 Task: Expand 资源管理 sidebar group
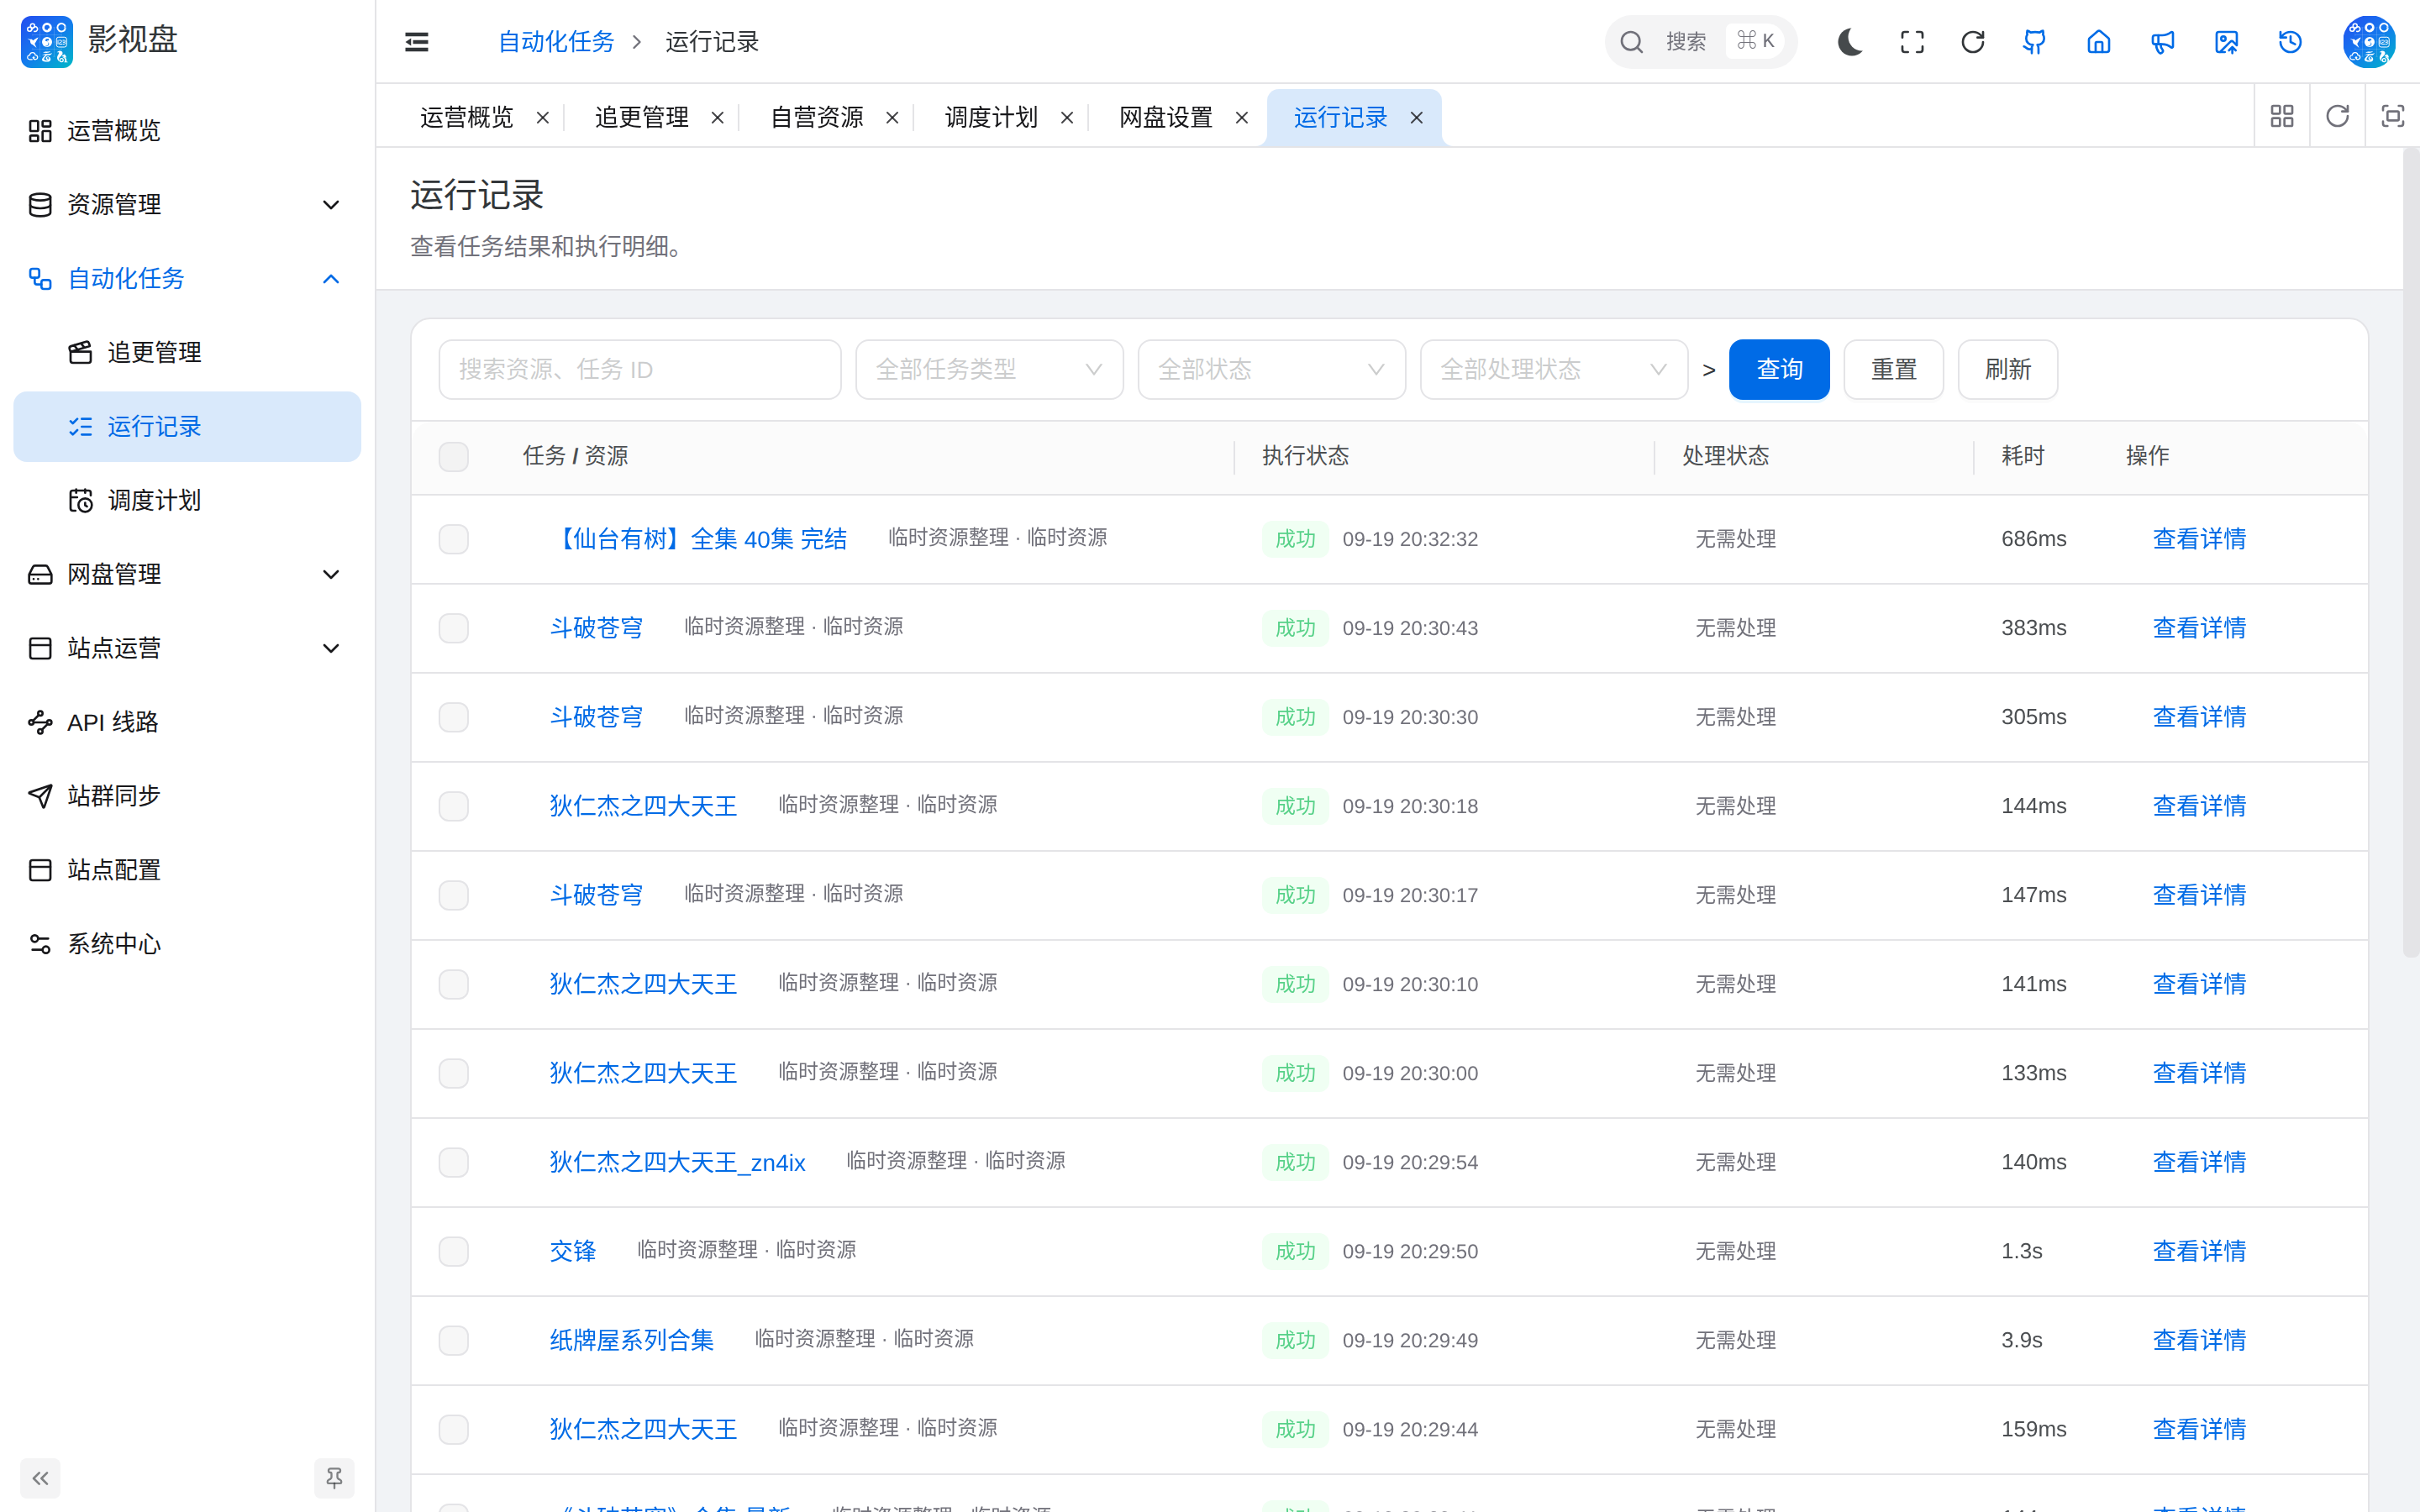pyautogui.click(x=187, y=205)
